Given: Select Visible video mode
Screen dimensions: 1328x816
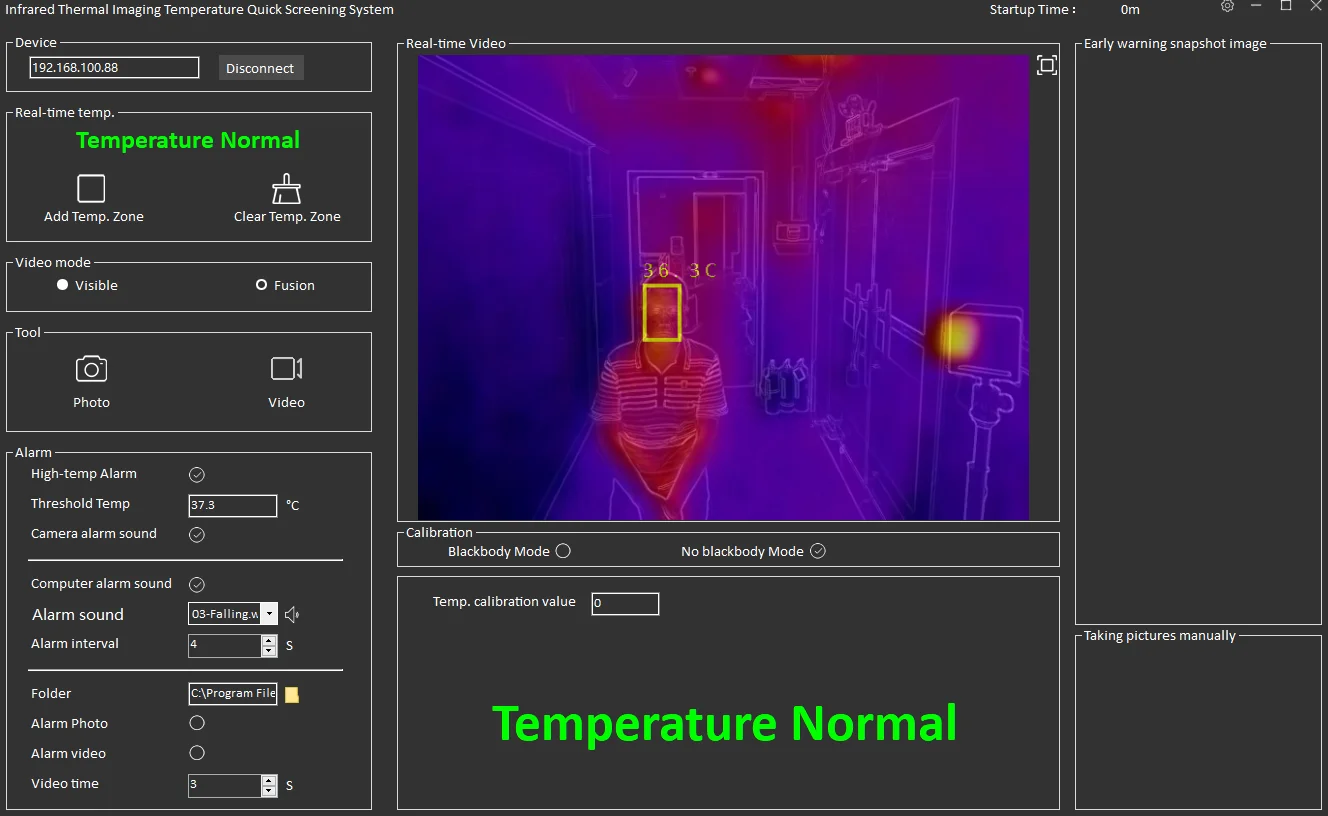Looking at the screenshot, I should point(63,285).
